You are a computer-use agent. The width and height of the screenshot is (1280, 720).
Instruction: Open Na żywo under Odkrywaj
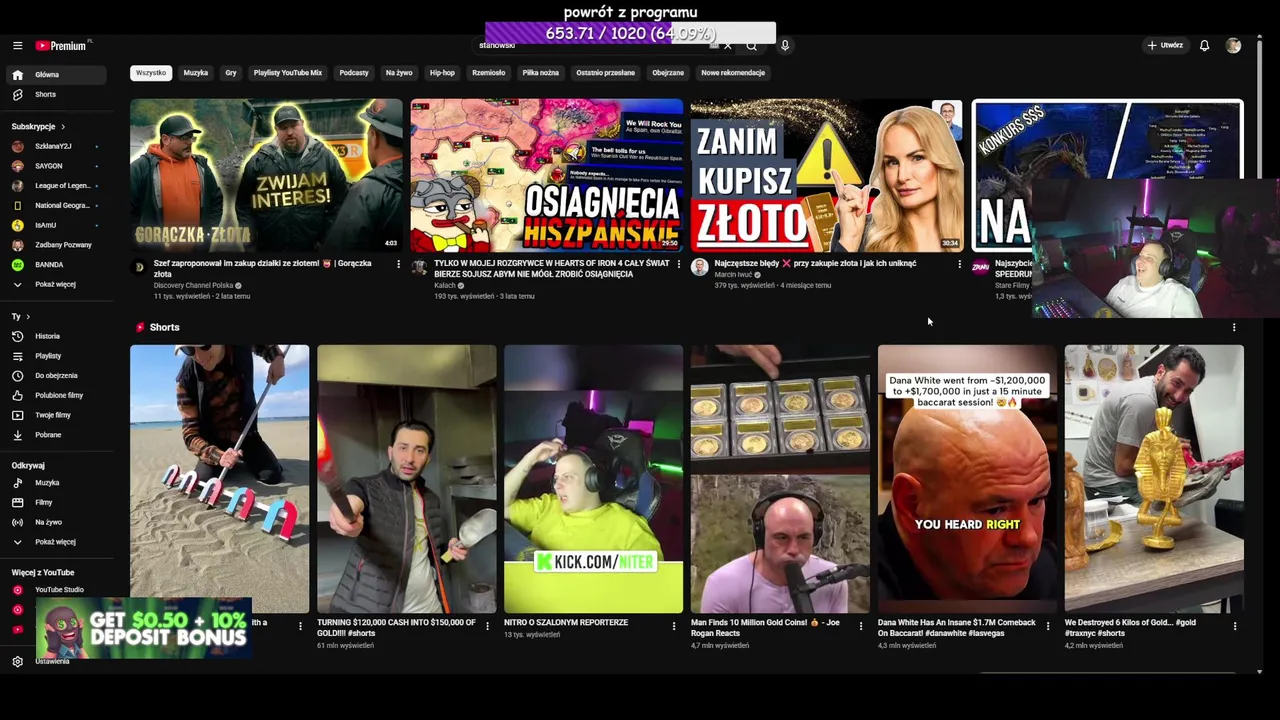tap(55, 522)
